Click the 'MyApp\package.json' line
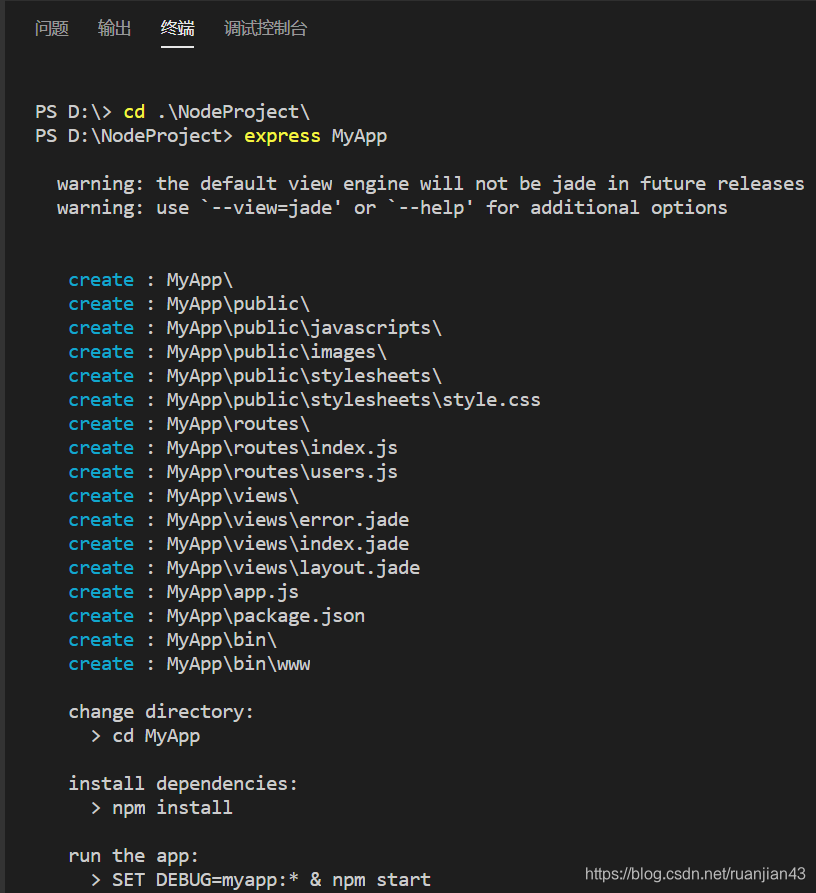The width and height of the screenshot is (816, 893). [x=217, y=616]
